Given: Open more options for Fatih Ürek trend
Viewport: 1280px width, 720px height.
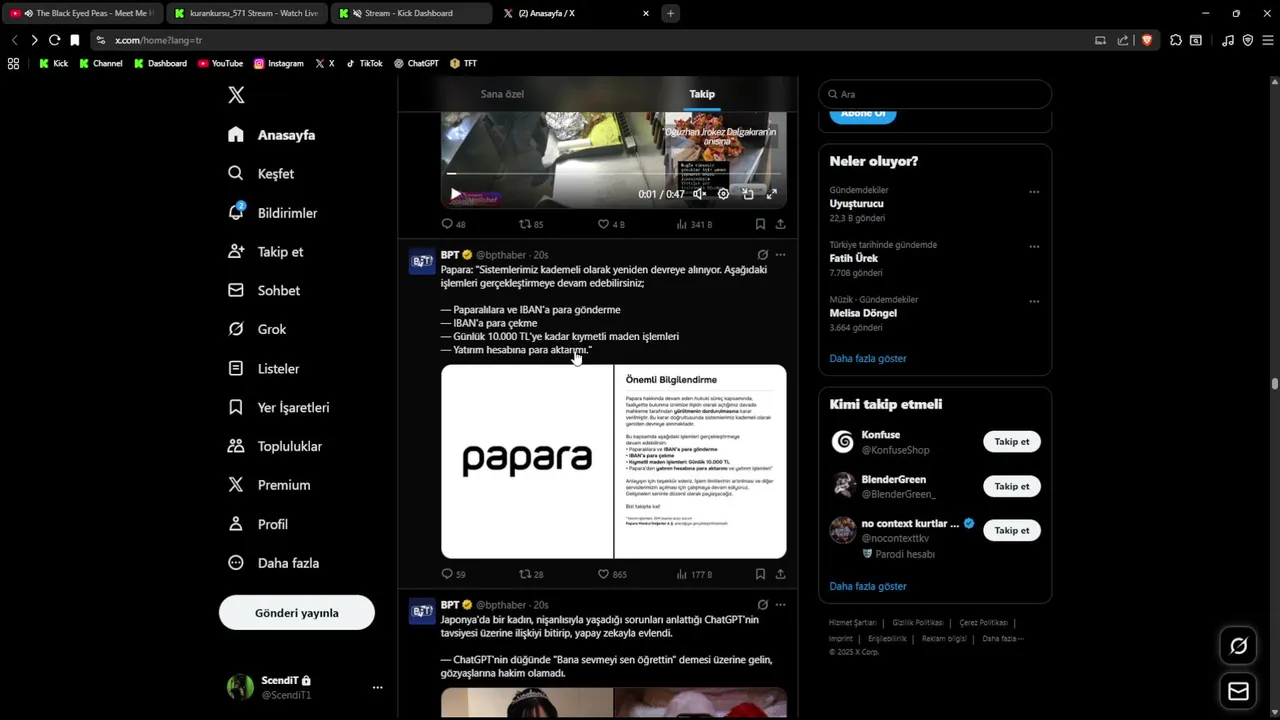Looking at the screenshot, I should click(x=1034, y=246).
